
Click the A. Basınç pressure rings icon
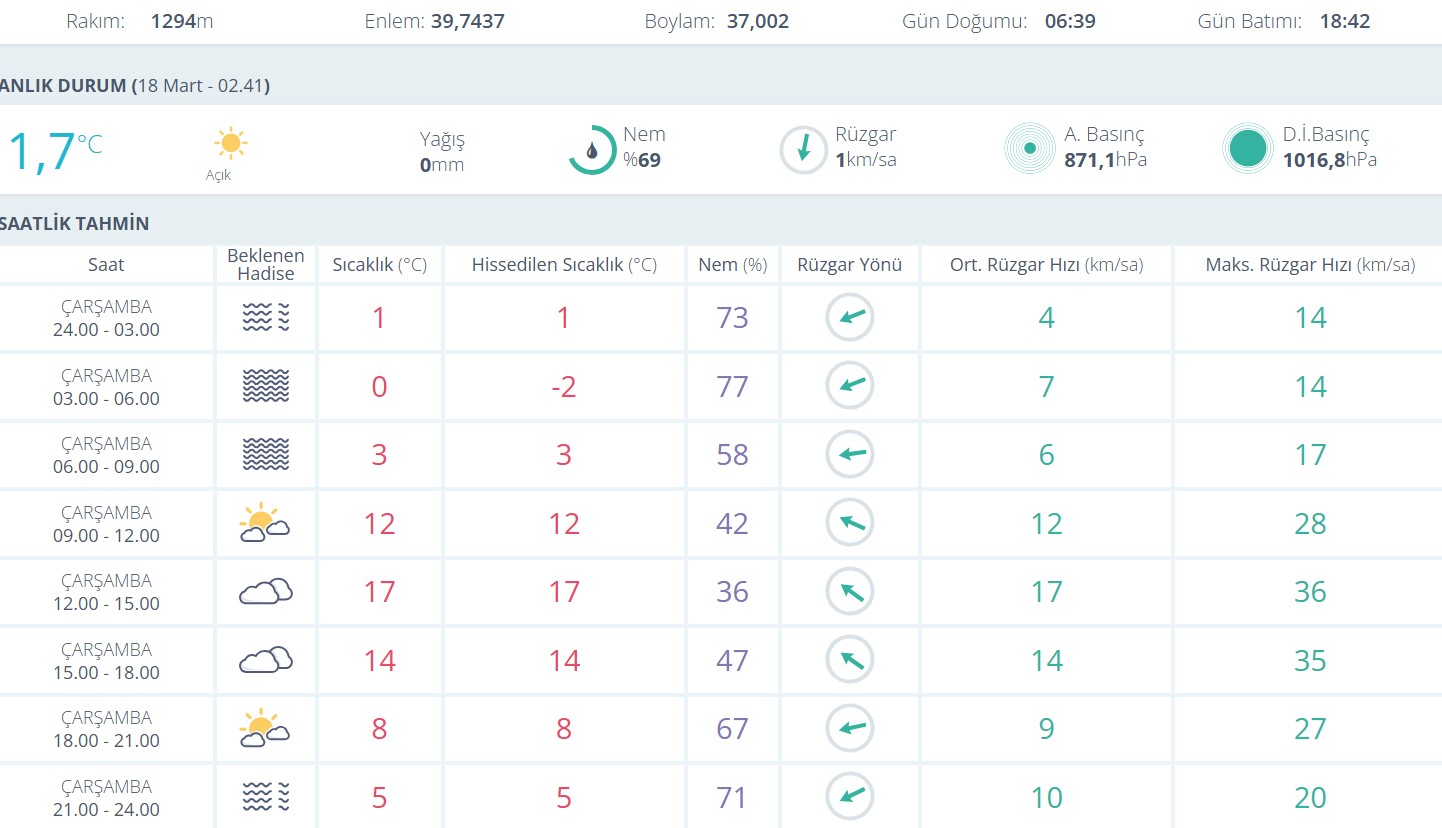point(1029,149)
